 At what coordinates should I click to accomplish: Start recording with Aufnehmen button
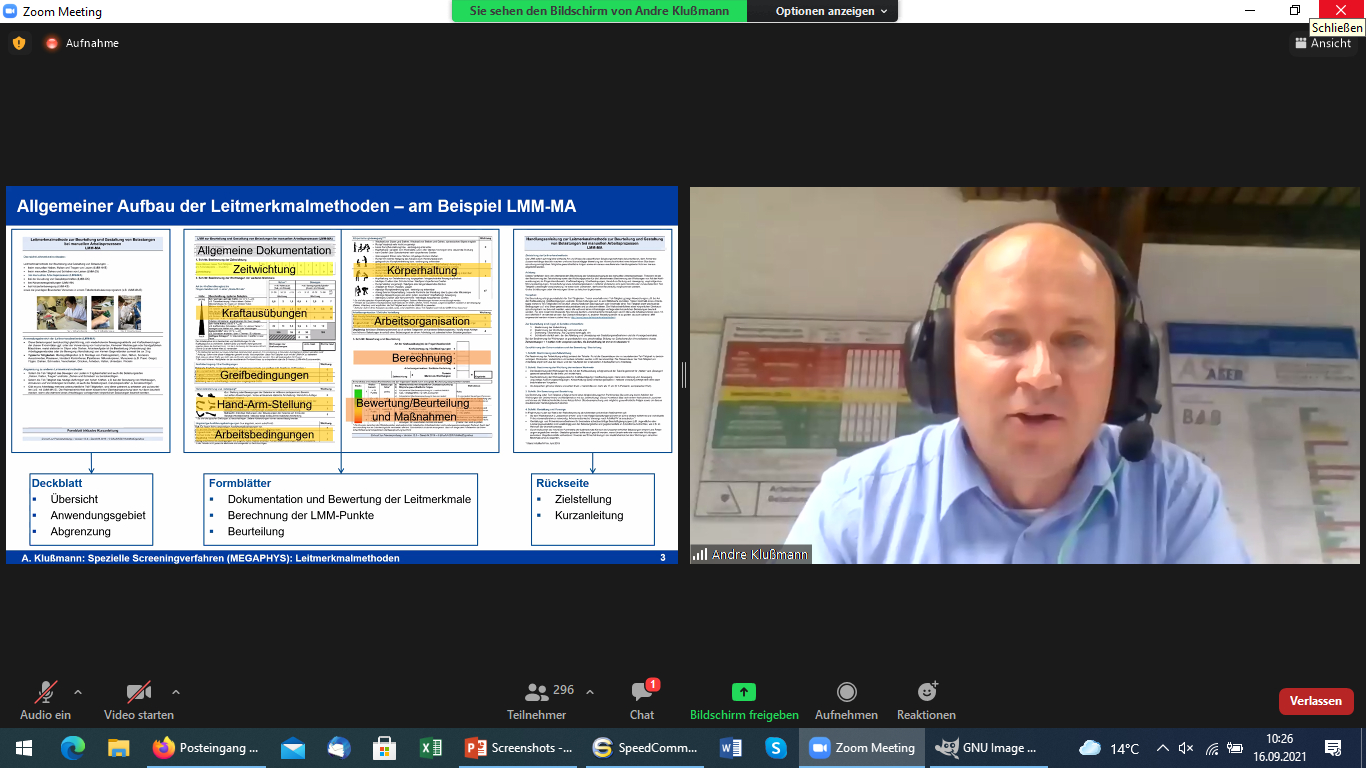846,692
